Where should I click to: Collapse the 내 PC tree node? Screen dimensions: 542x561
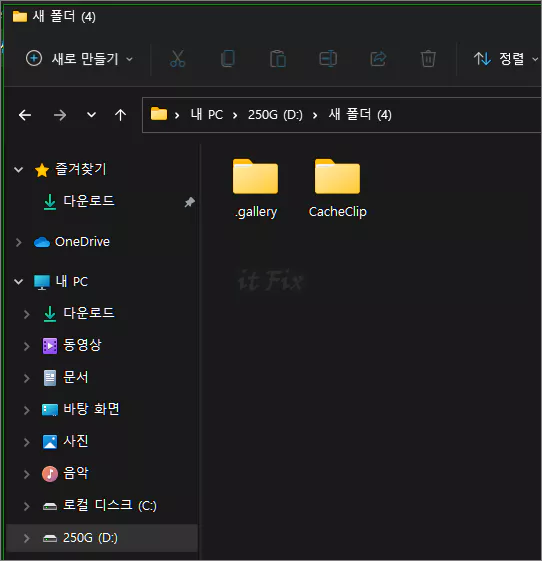pyautogui.click(x=19, y=282)
